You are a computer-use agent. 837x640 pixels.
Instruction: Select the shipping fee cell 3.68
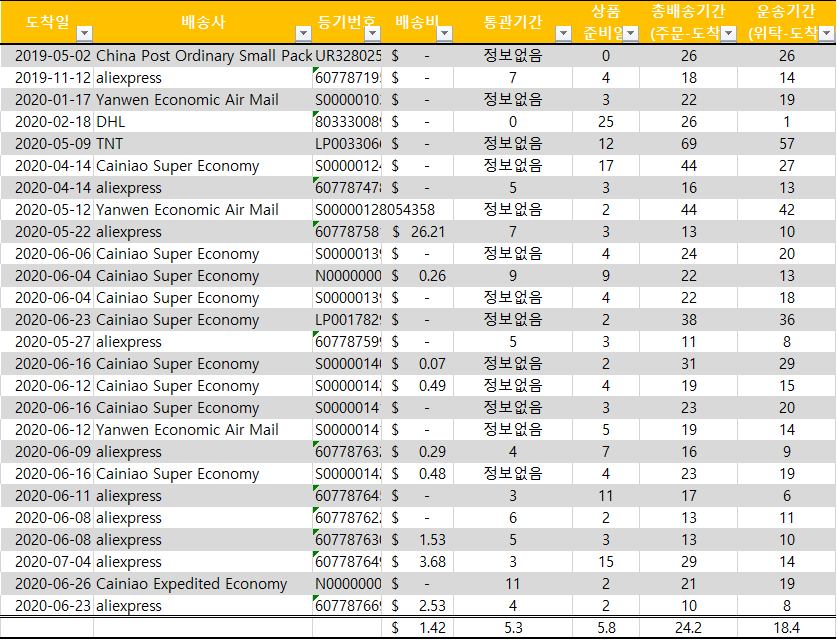418,562
